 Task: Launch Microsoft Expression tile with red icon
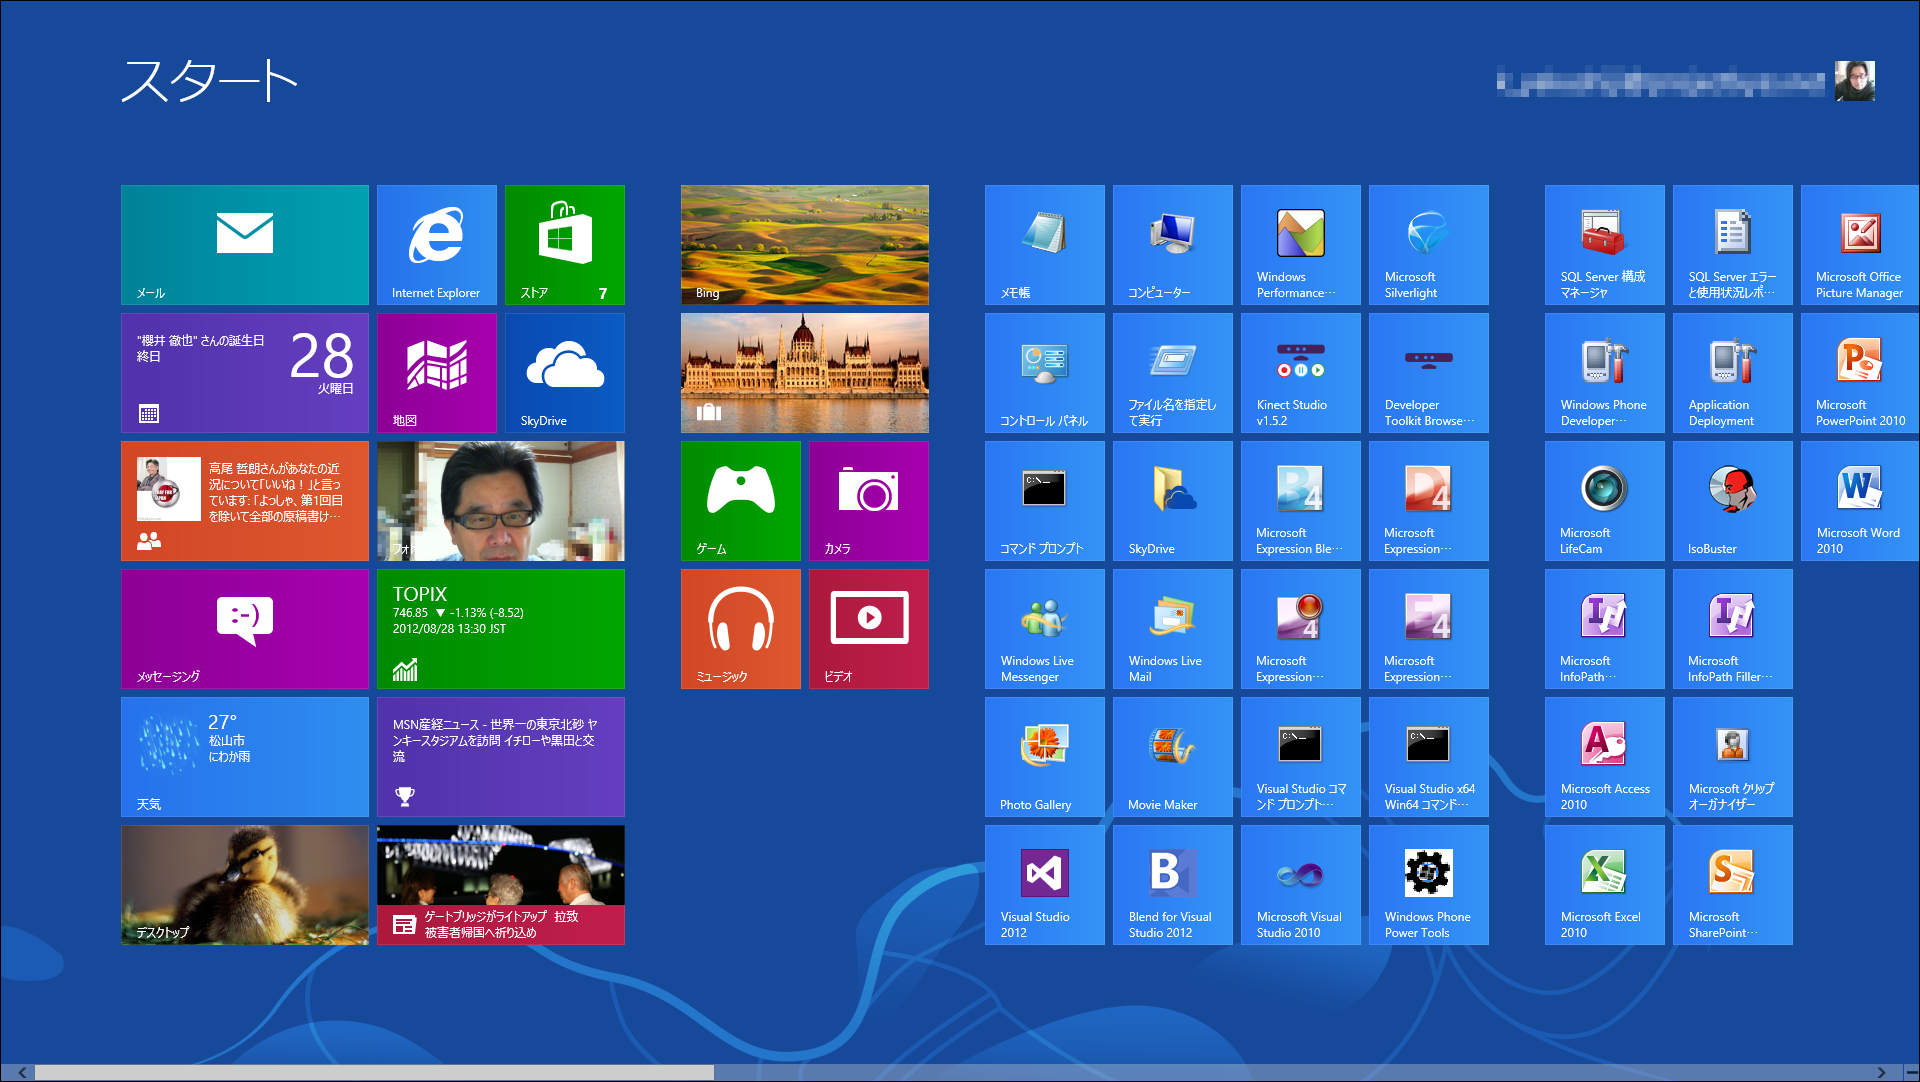point(1429,501)
